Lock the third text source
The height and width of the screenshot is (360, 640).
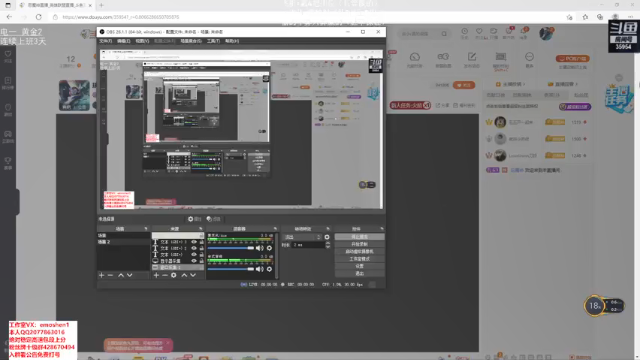click(x=201, y=255)
